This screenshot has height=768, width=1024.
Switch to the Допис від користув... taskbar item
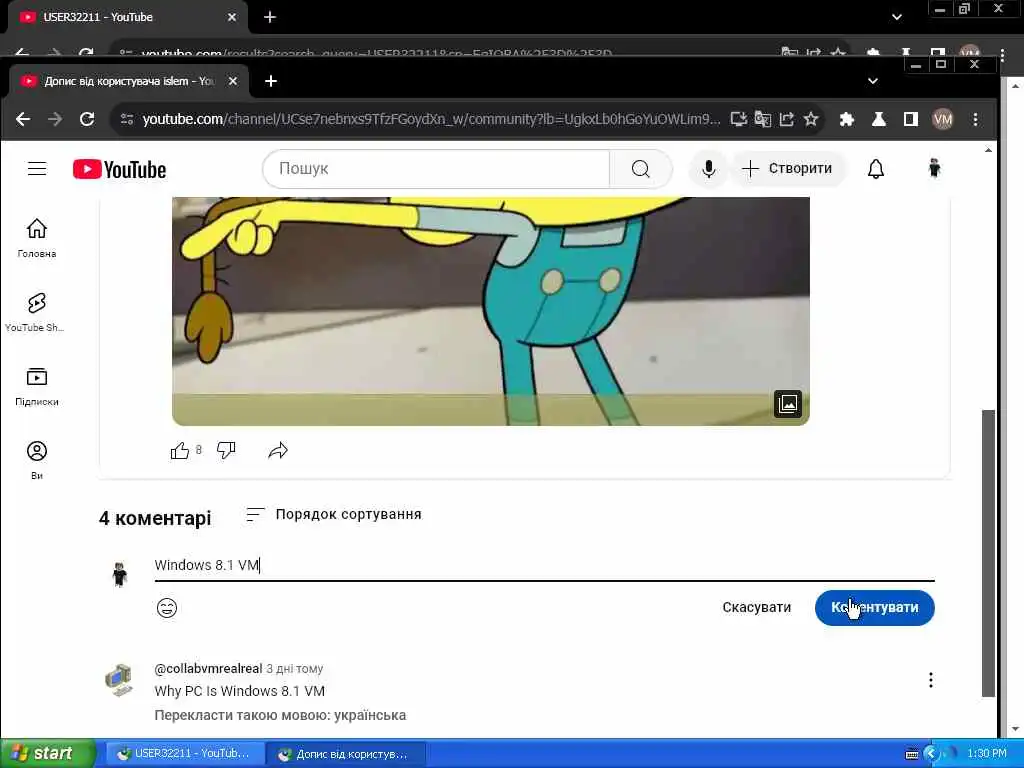(346, 754)
